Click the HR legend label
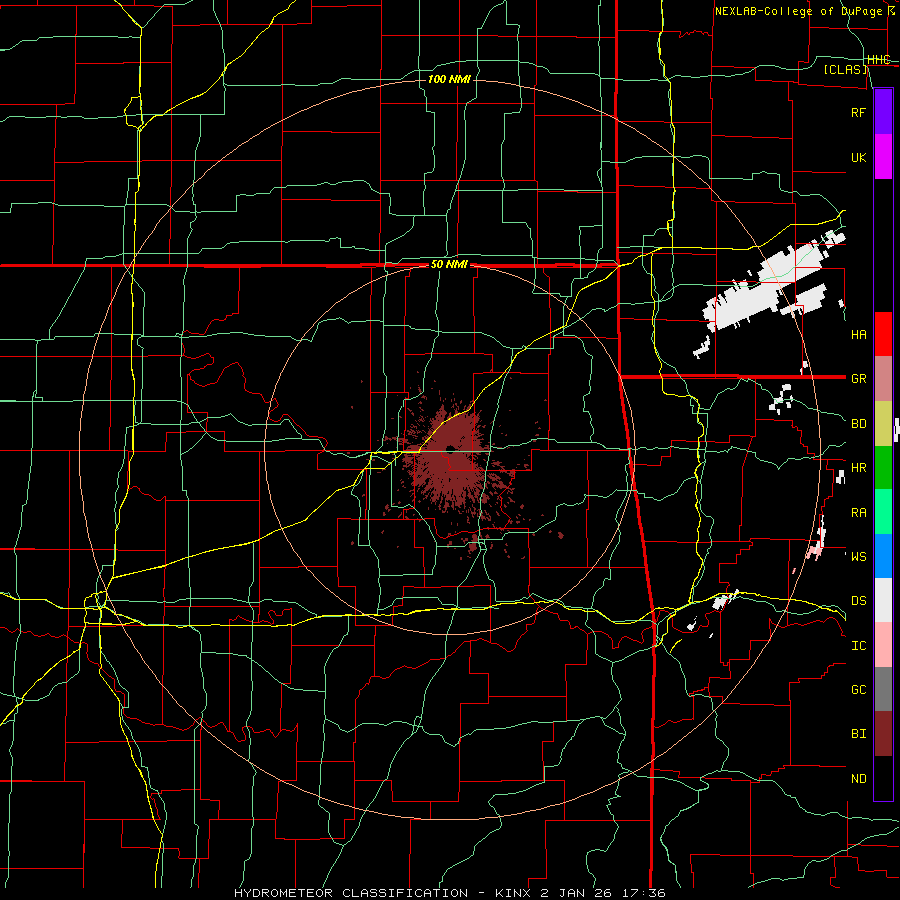The height and width of the screenshot is (900, 900). click(859, 468)
